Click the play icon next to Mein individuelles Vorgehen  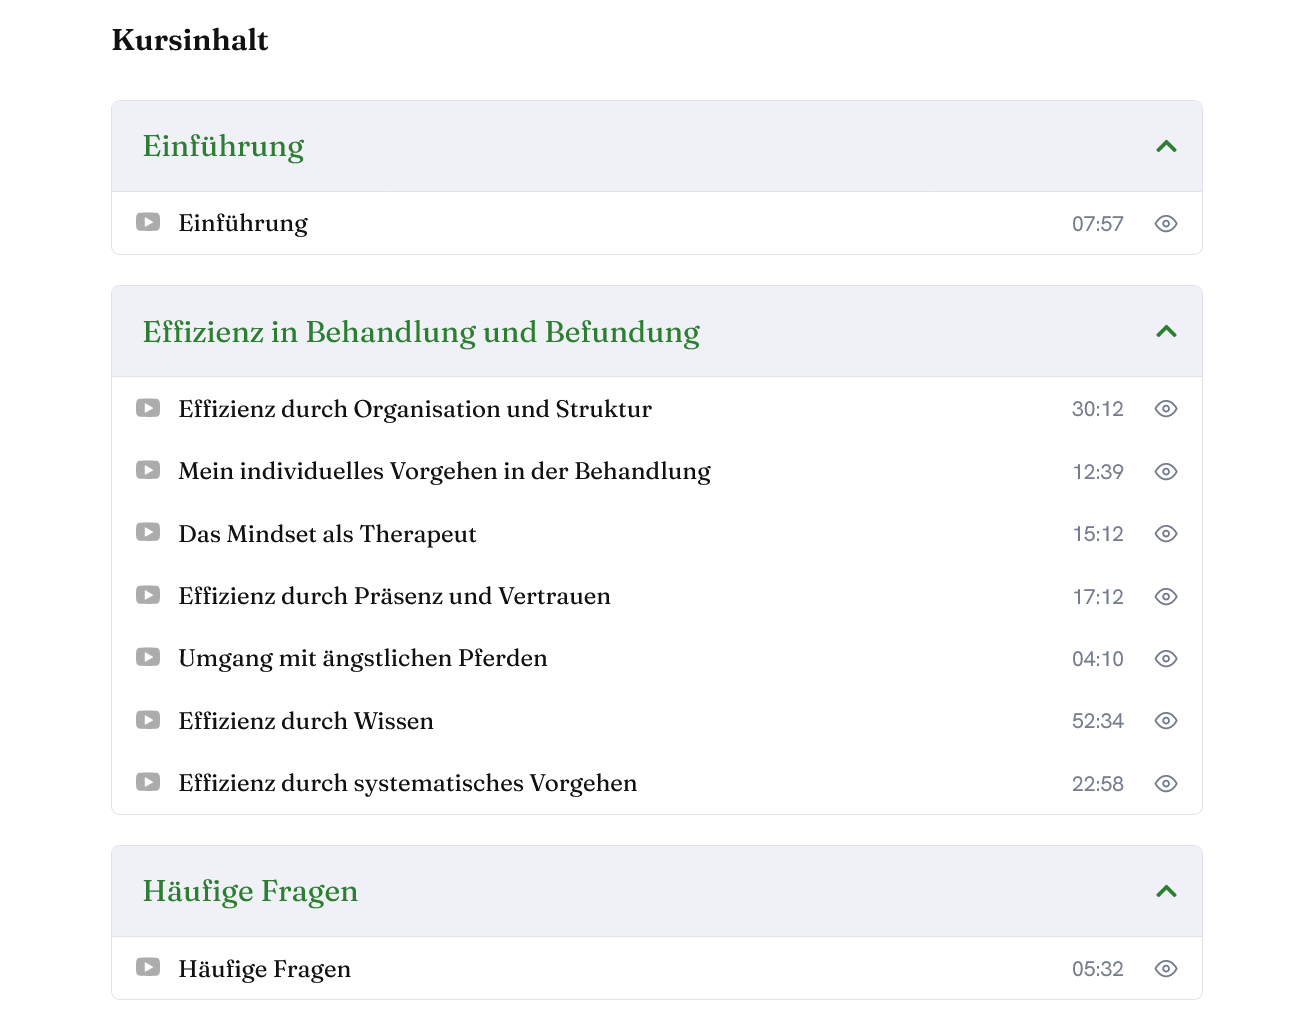click(148, 470)
